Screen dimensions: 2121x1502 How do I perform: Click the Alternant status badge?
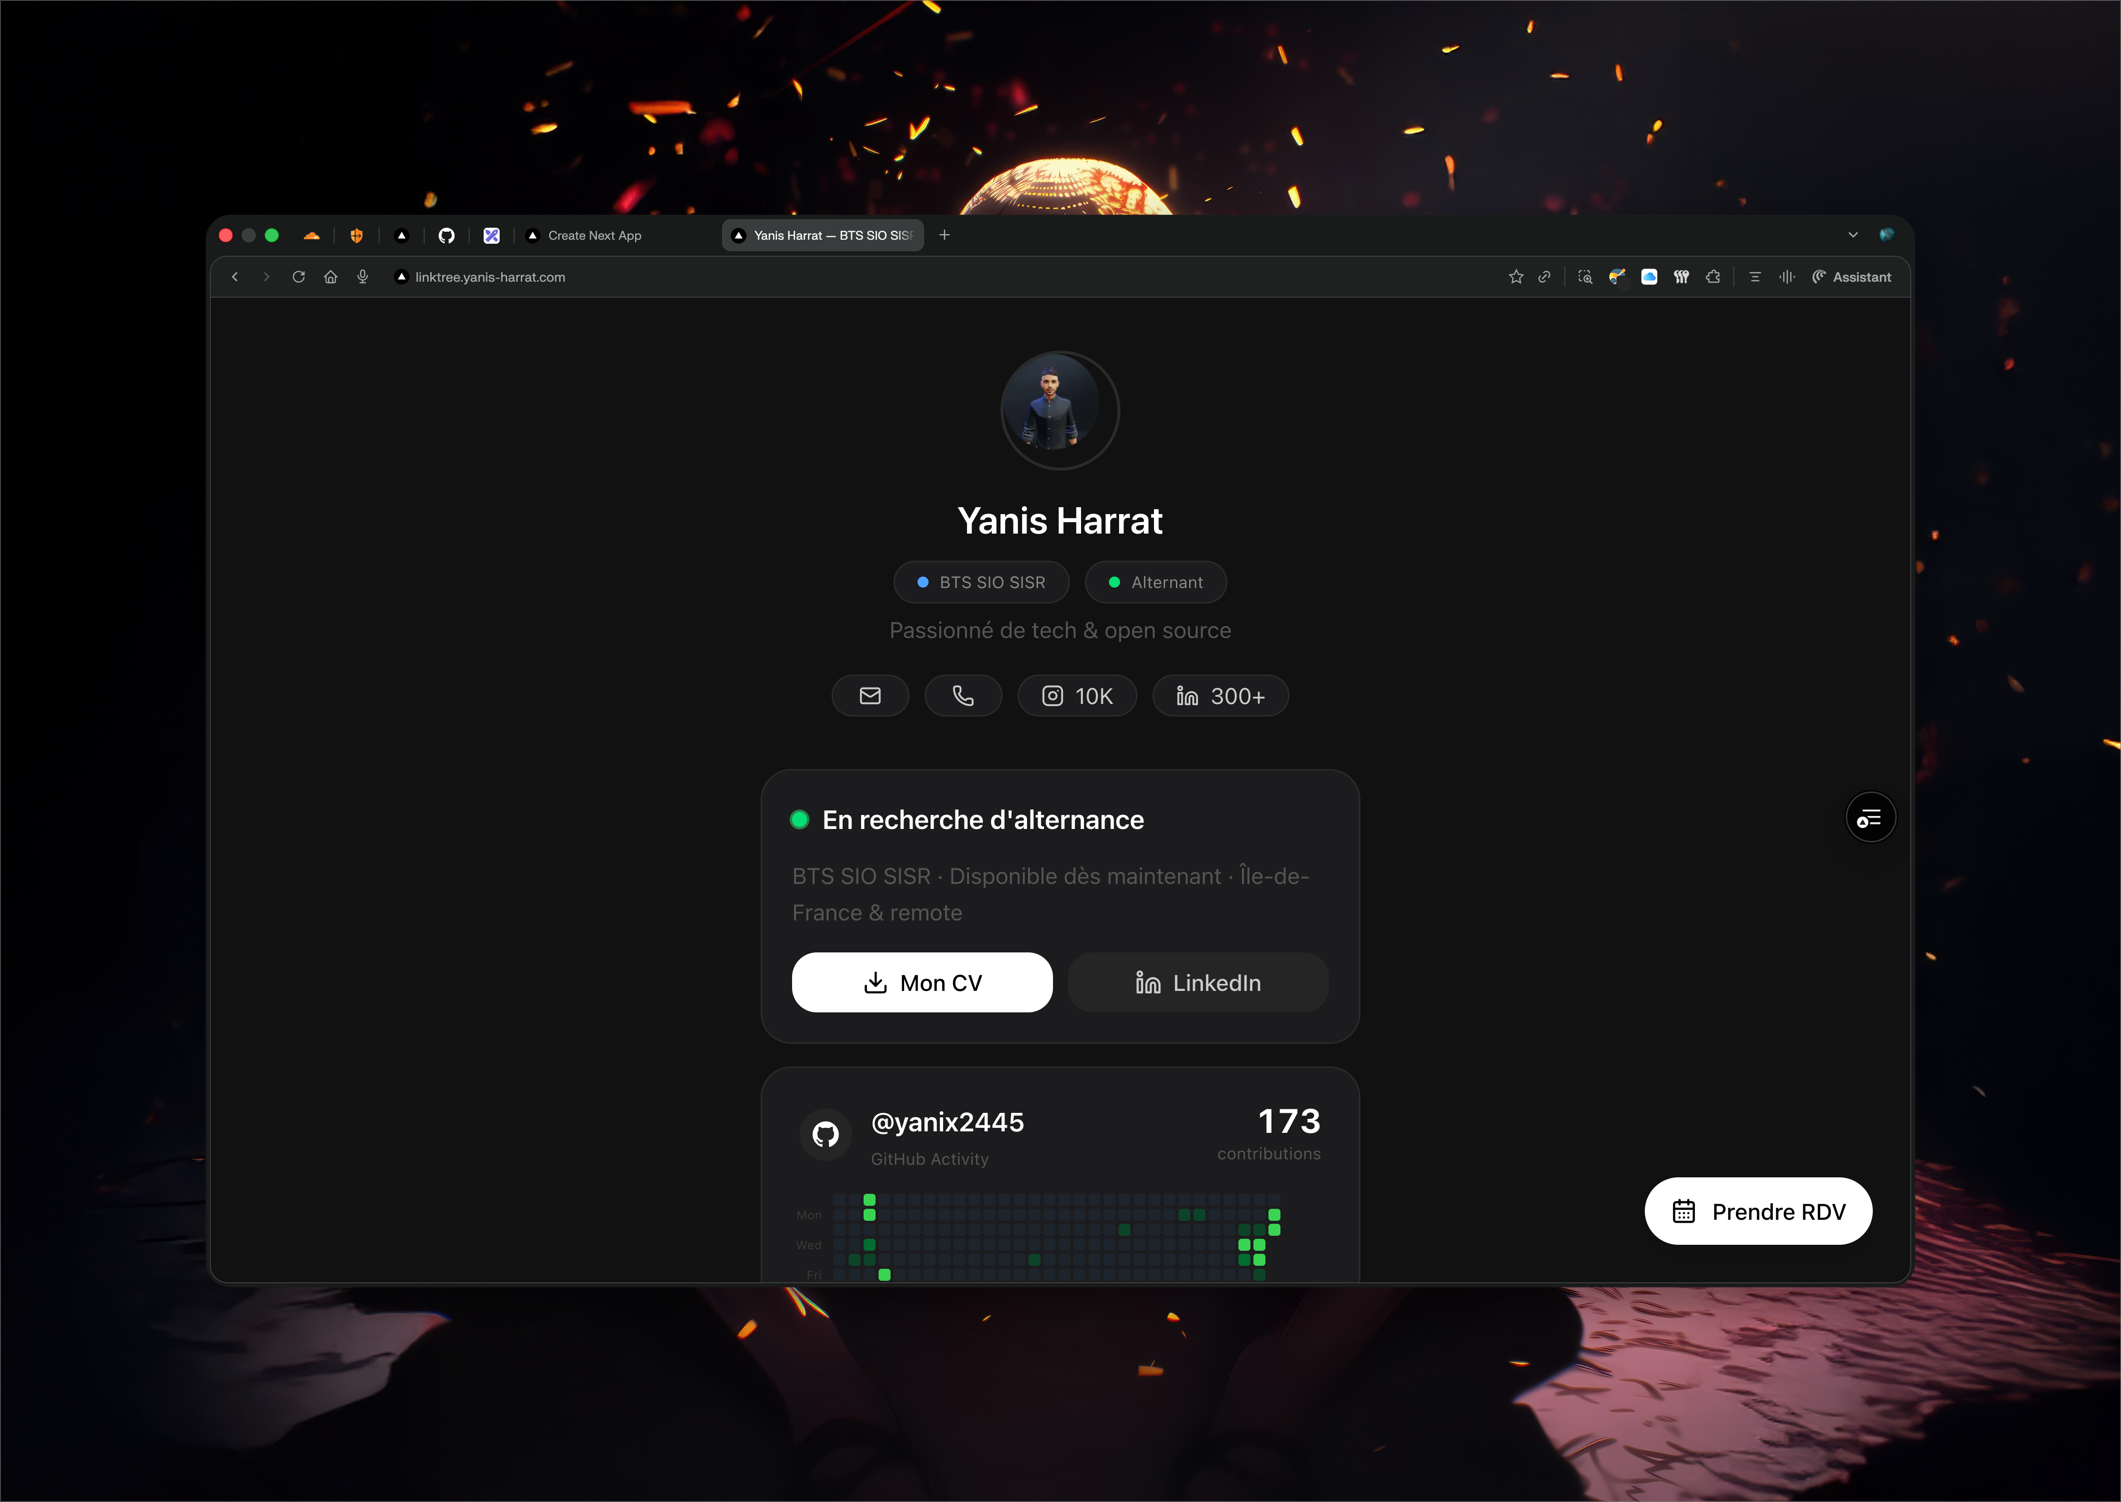click(1155, 582)
